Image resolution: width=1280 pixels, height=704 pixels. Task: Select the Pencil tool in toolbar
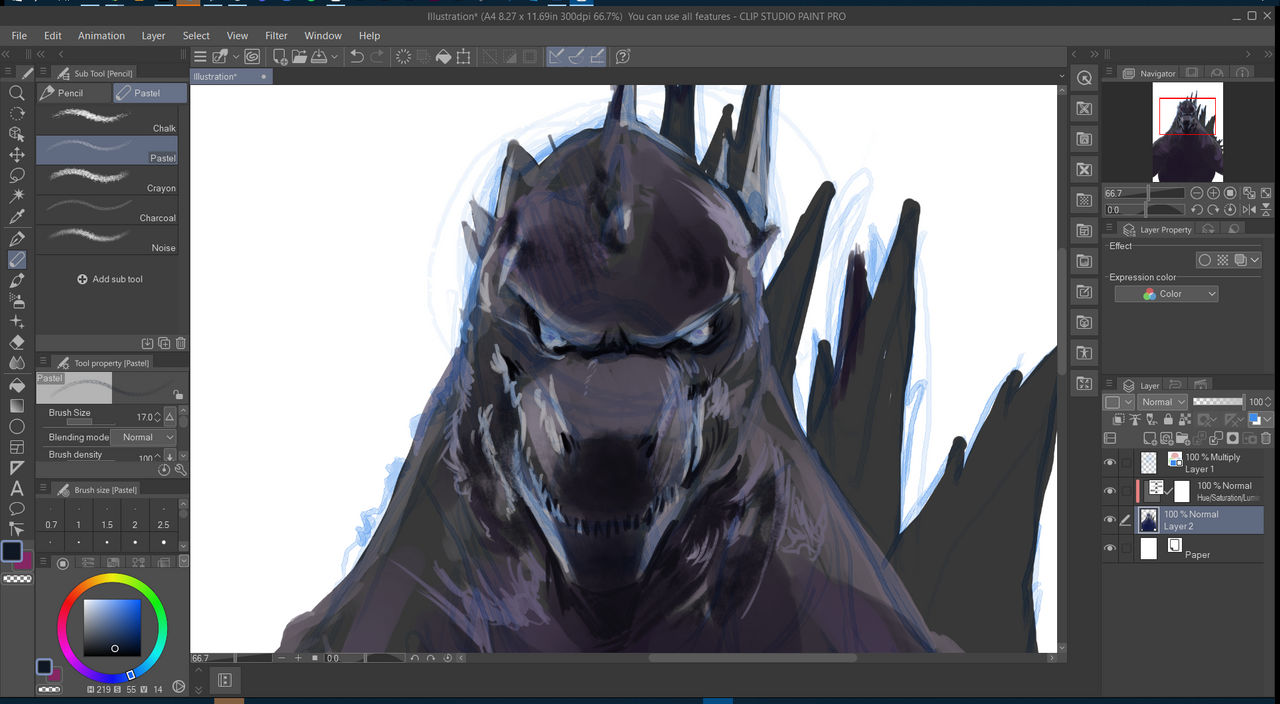click(x=17, y=260)
